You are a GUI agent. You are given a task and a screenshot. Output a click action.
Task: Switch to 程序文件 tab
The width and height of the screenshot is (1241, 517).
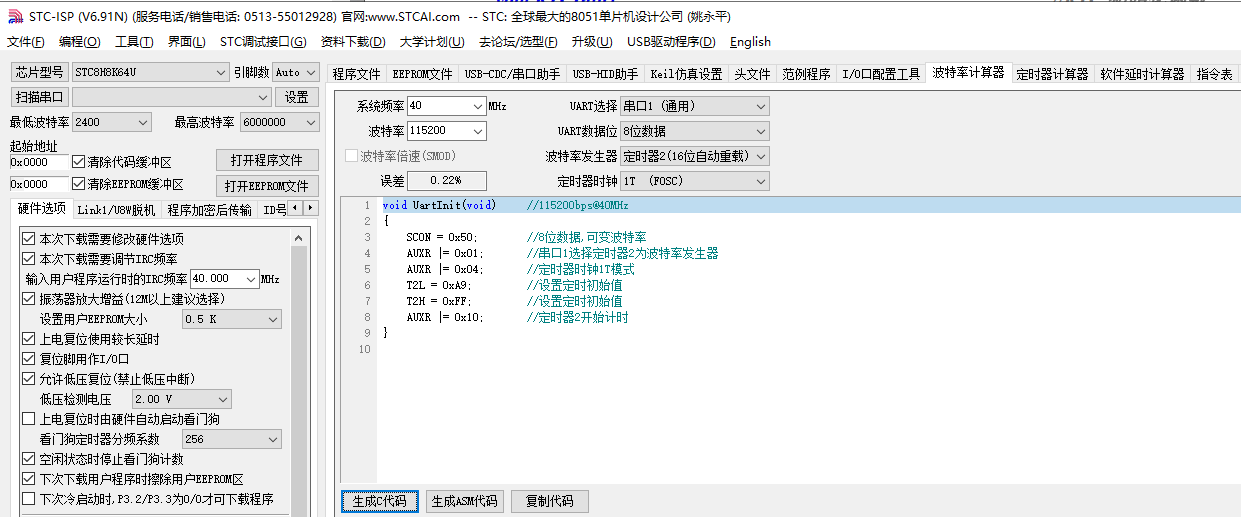357,74
